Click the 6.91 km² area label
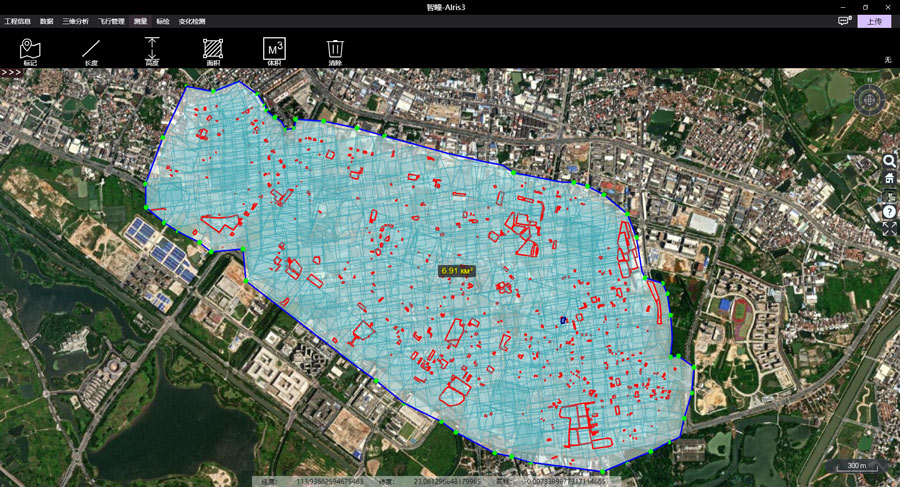This screenshot has width=900, height=487. click(458, 270)
